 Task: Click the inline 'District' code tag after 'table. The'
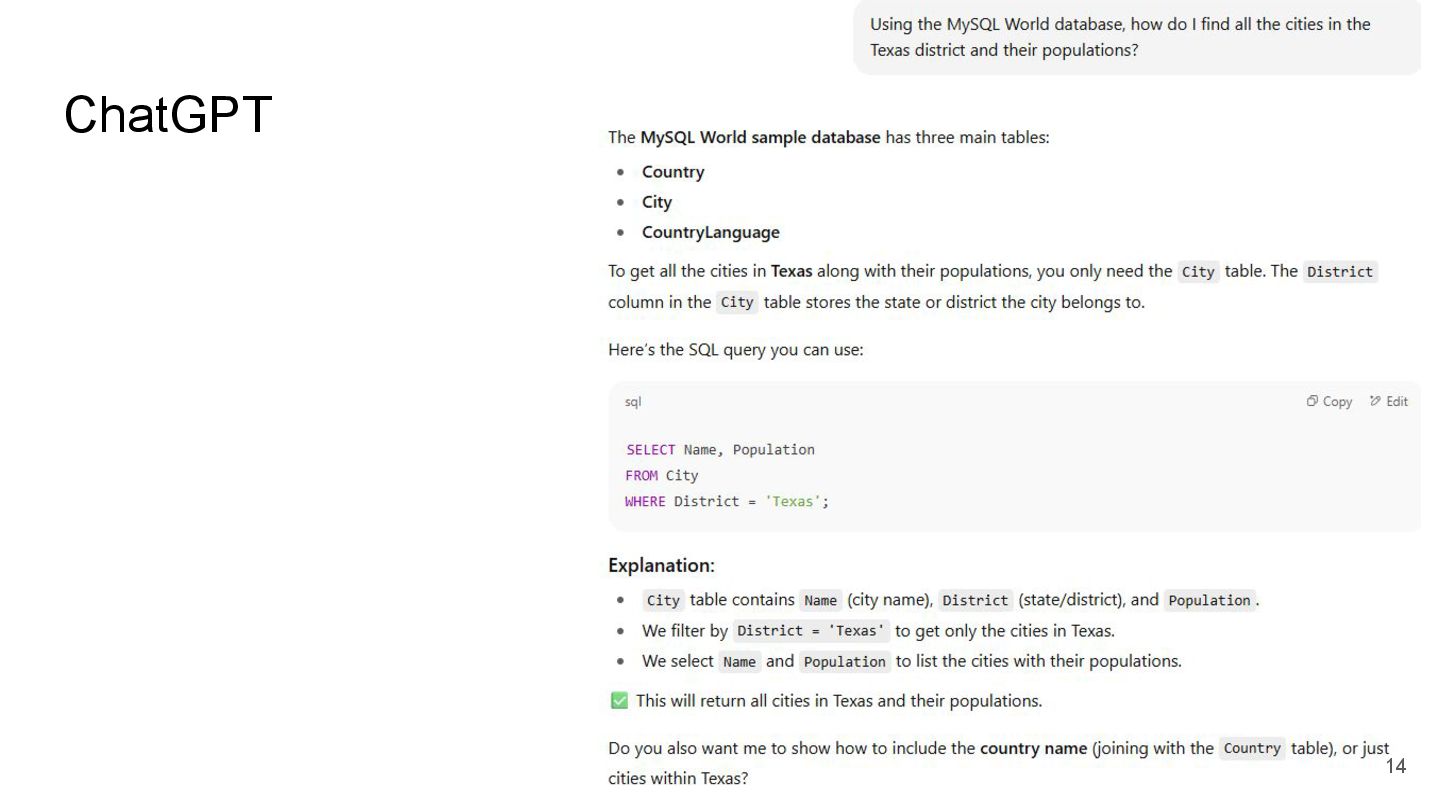pyautogui.click(x=1340, y=272)
